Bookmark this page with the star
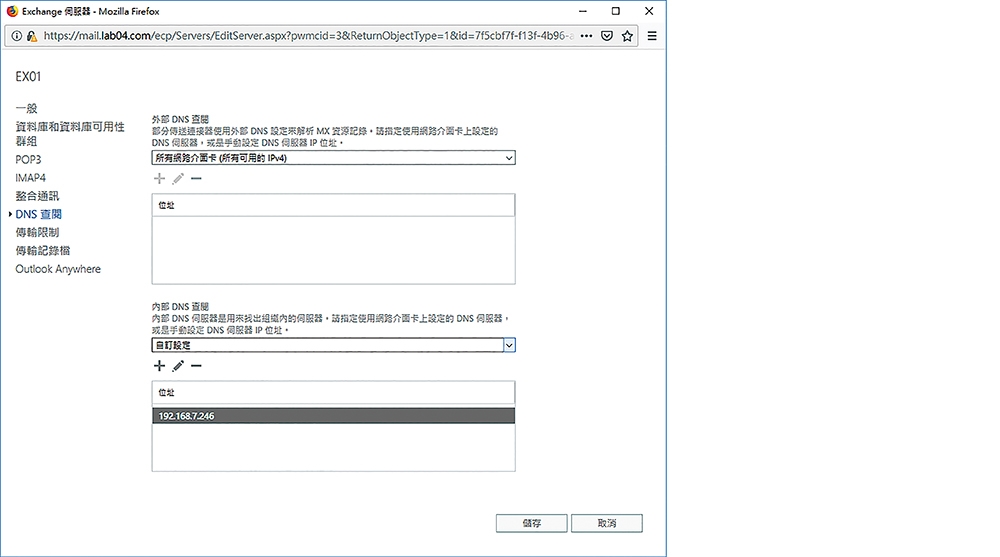 [x=628, y=36]
